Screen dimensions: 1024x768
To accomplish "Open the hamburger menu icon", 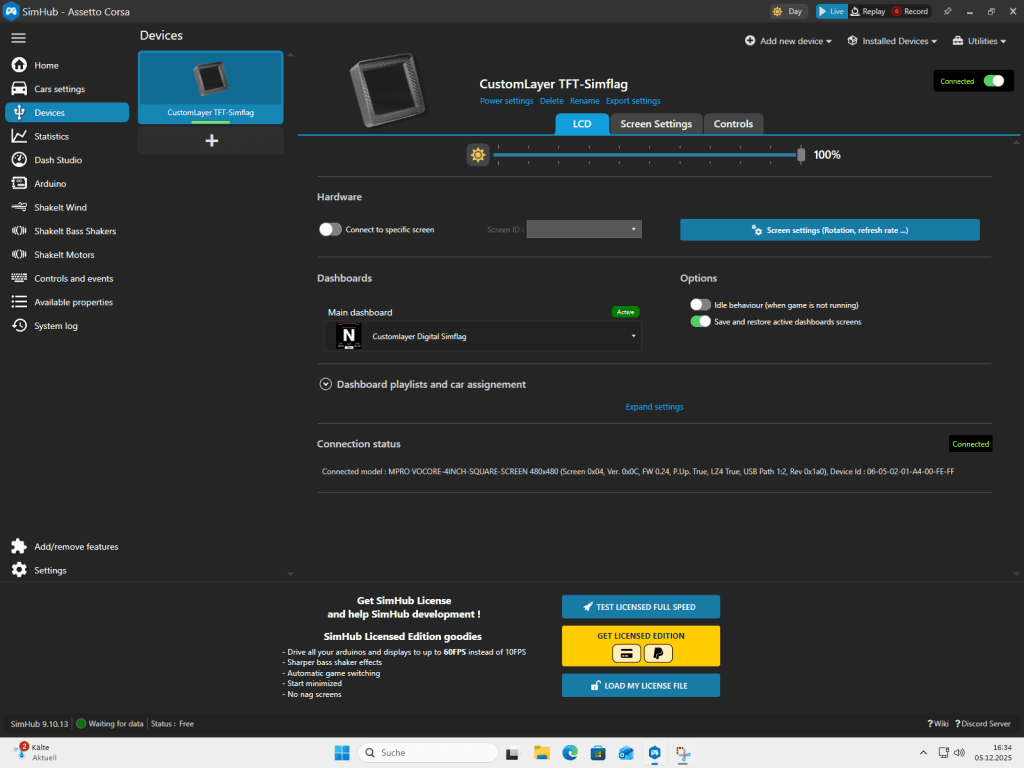I will tap(18, 38).
